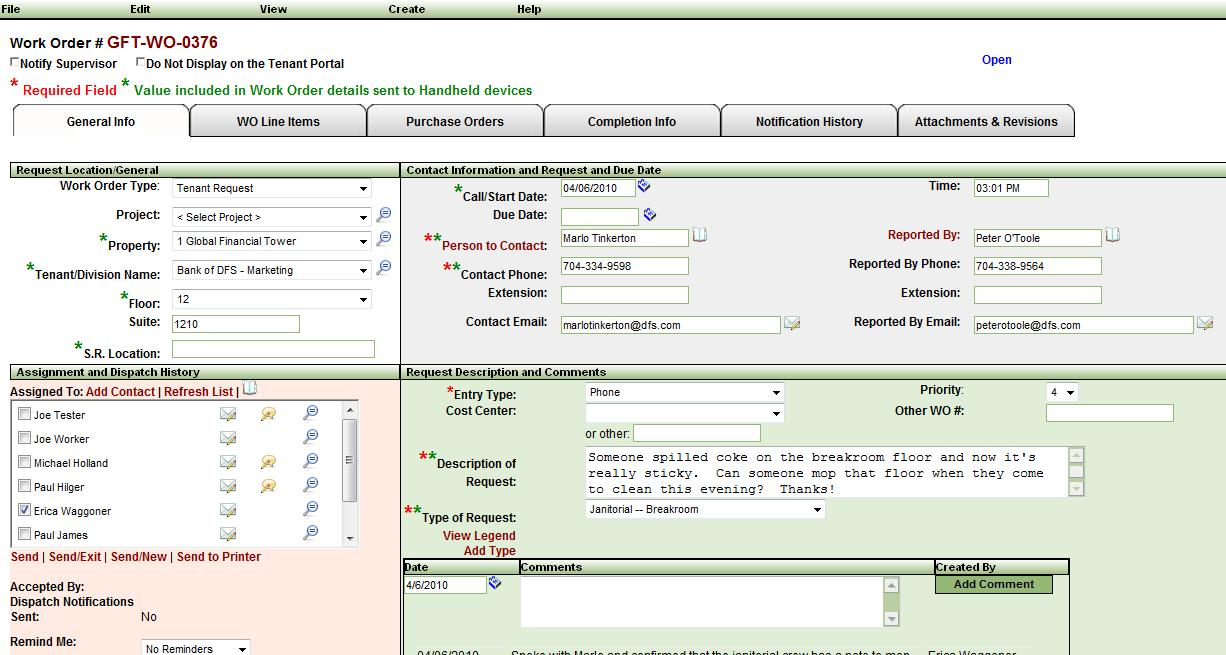Open the Type of Request dropdown
This screenshot has width=1226, height=655.
(x=705, y=509)
